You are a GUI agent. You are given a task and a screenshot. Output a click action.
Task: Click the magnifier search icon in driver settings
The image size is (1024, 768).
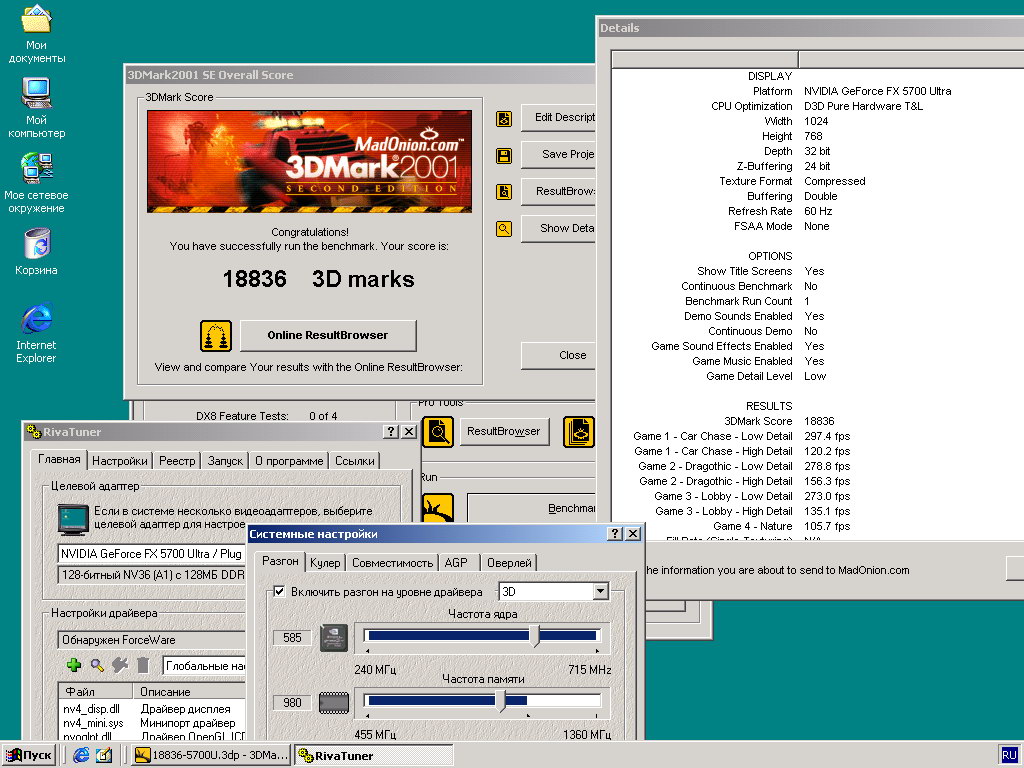(x=97, y=665)
